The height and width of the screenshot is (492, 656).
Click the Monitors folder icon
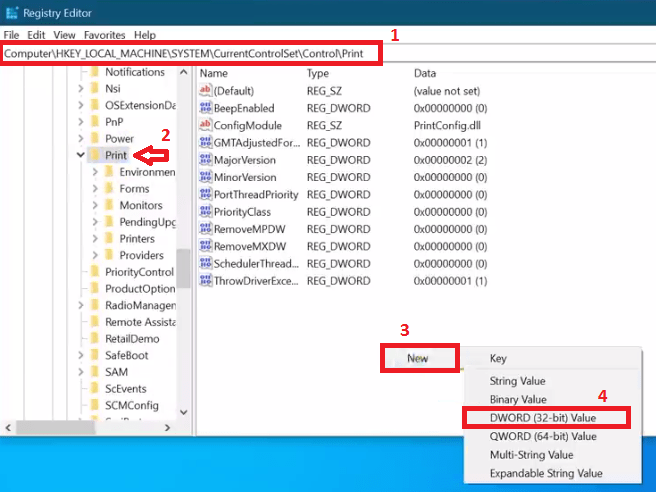110,205
